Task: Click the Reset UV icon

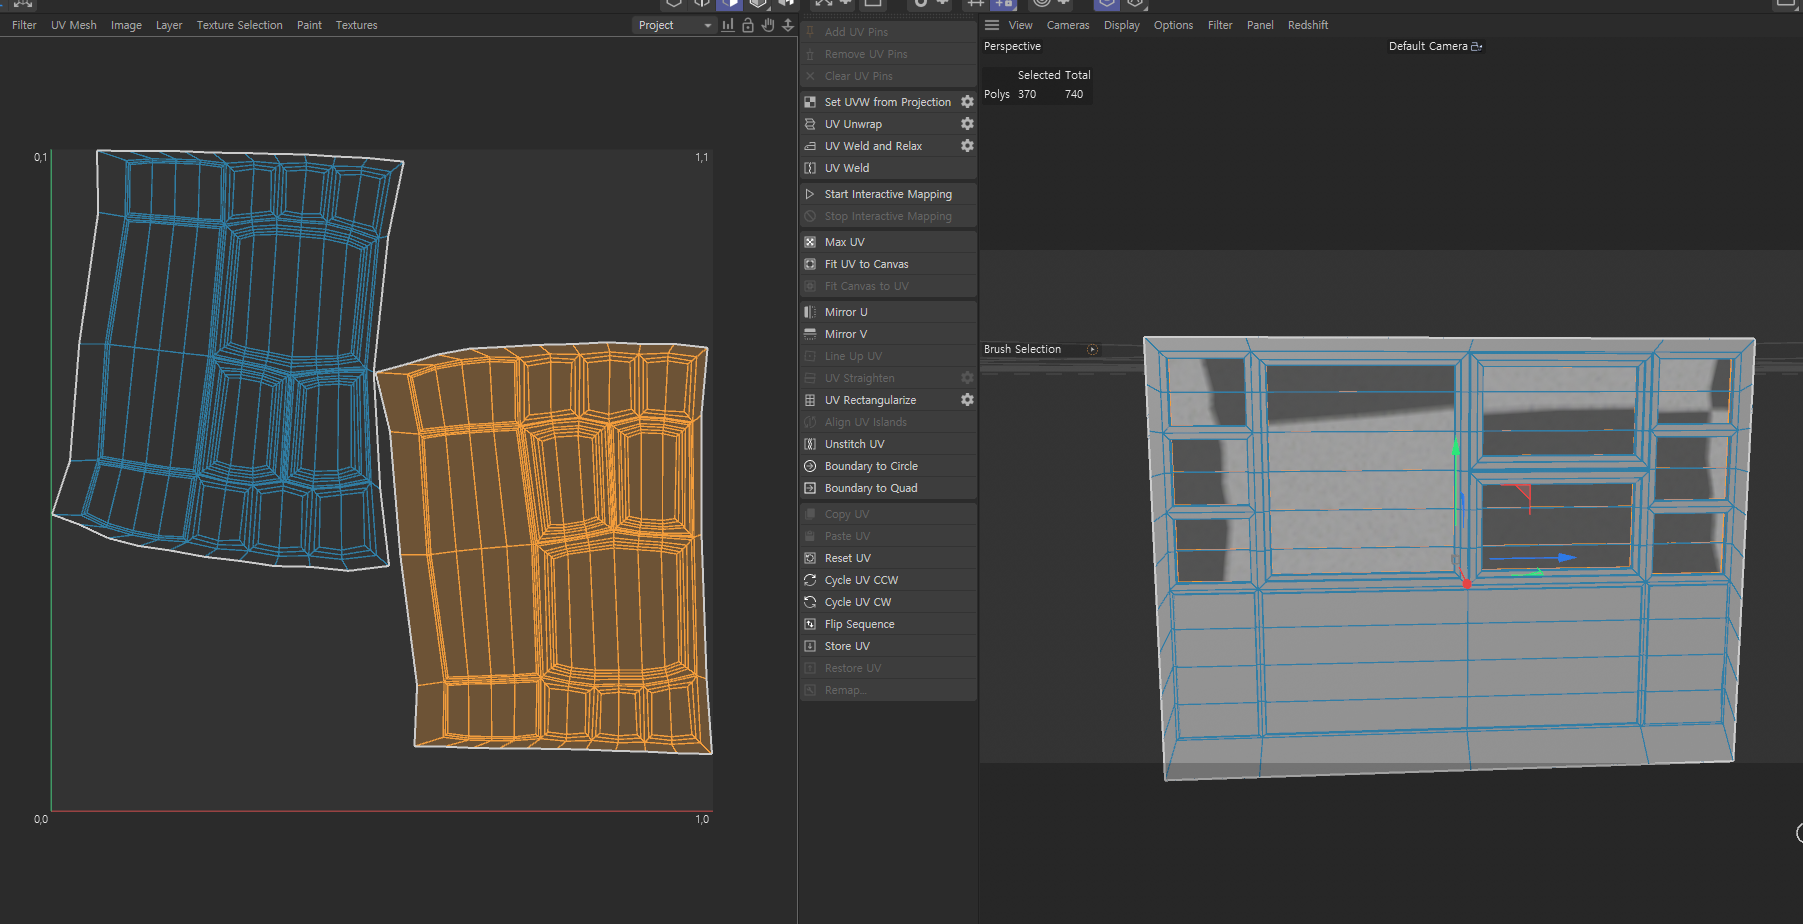Action: (x=810, y=558)
